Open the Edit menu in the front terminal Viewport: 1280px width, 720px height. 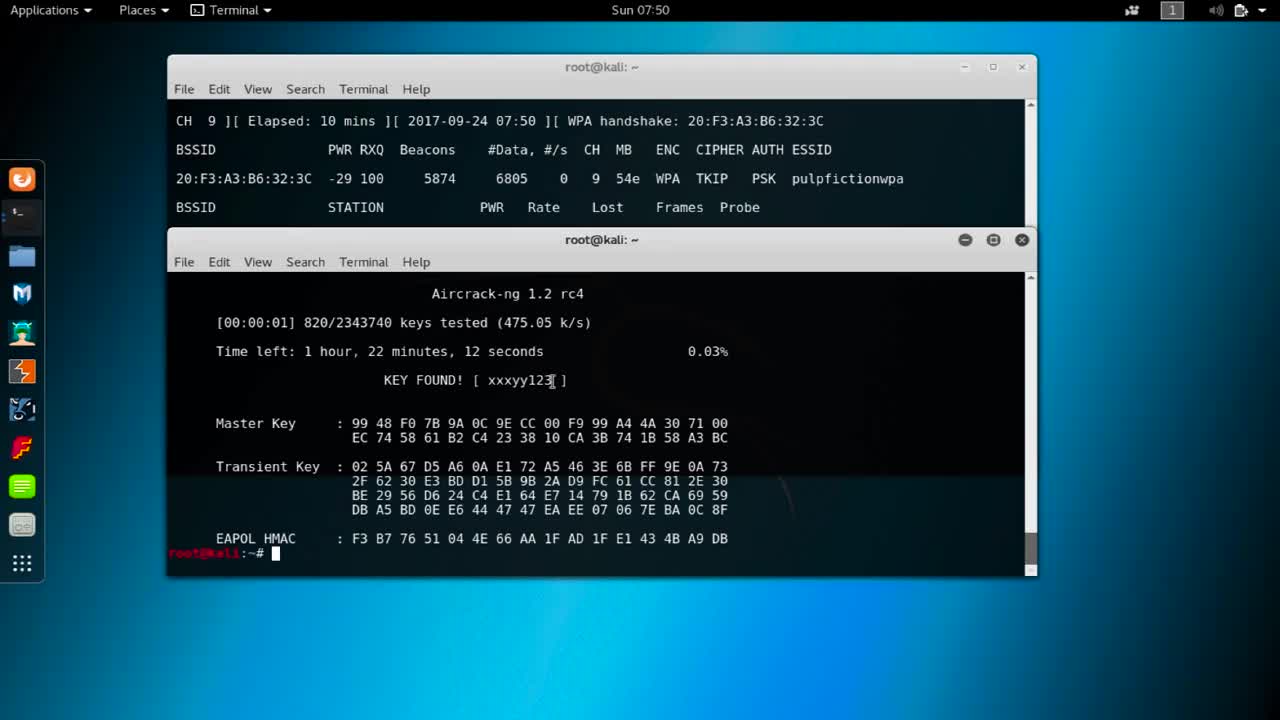click(219, 262)
